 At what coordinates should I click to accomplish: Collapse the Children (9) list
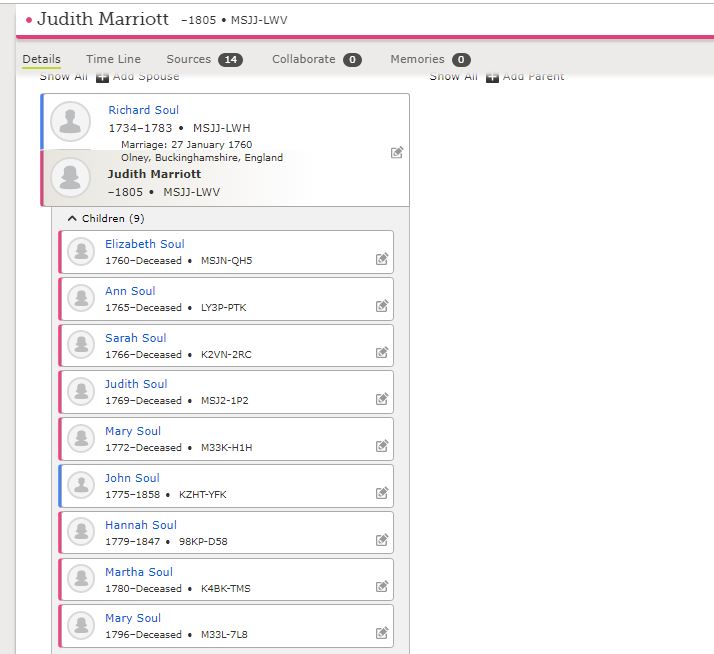[x=106, y=219]
